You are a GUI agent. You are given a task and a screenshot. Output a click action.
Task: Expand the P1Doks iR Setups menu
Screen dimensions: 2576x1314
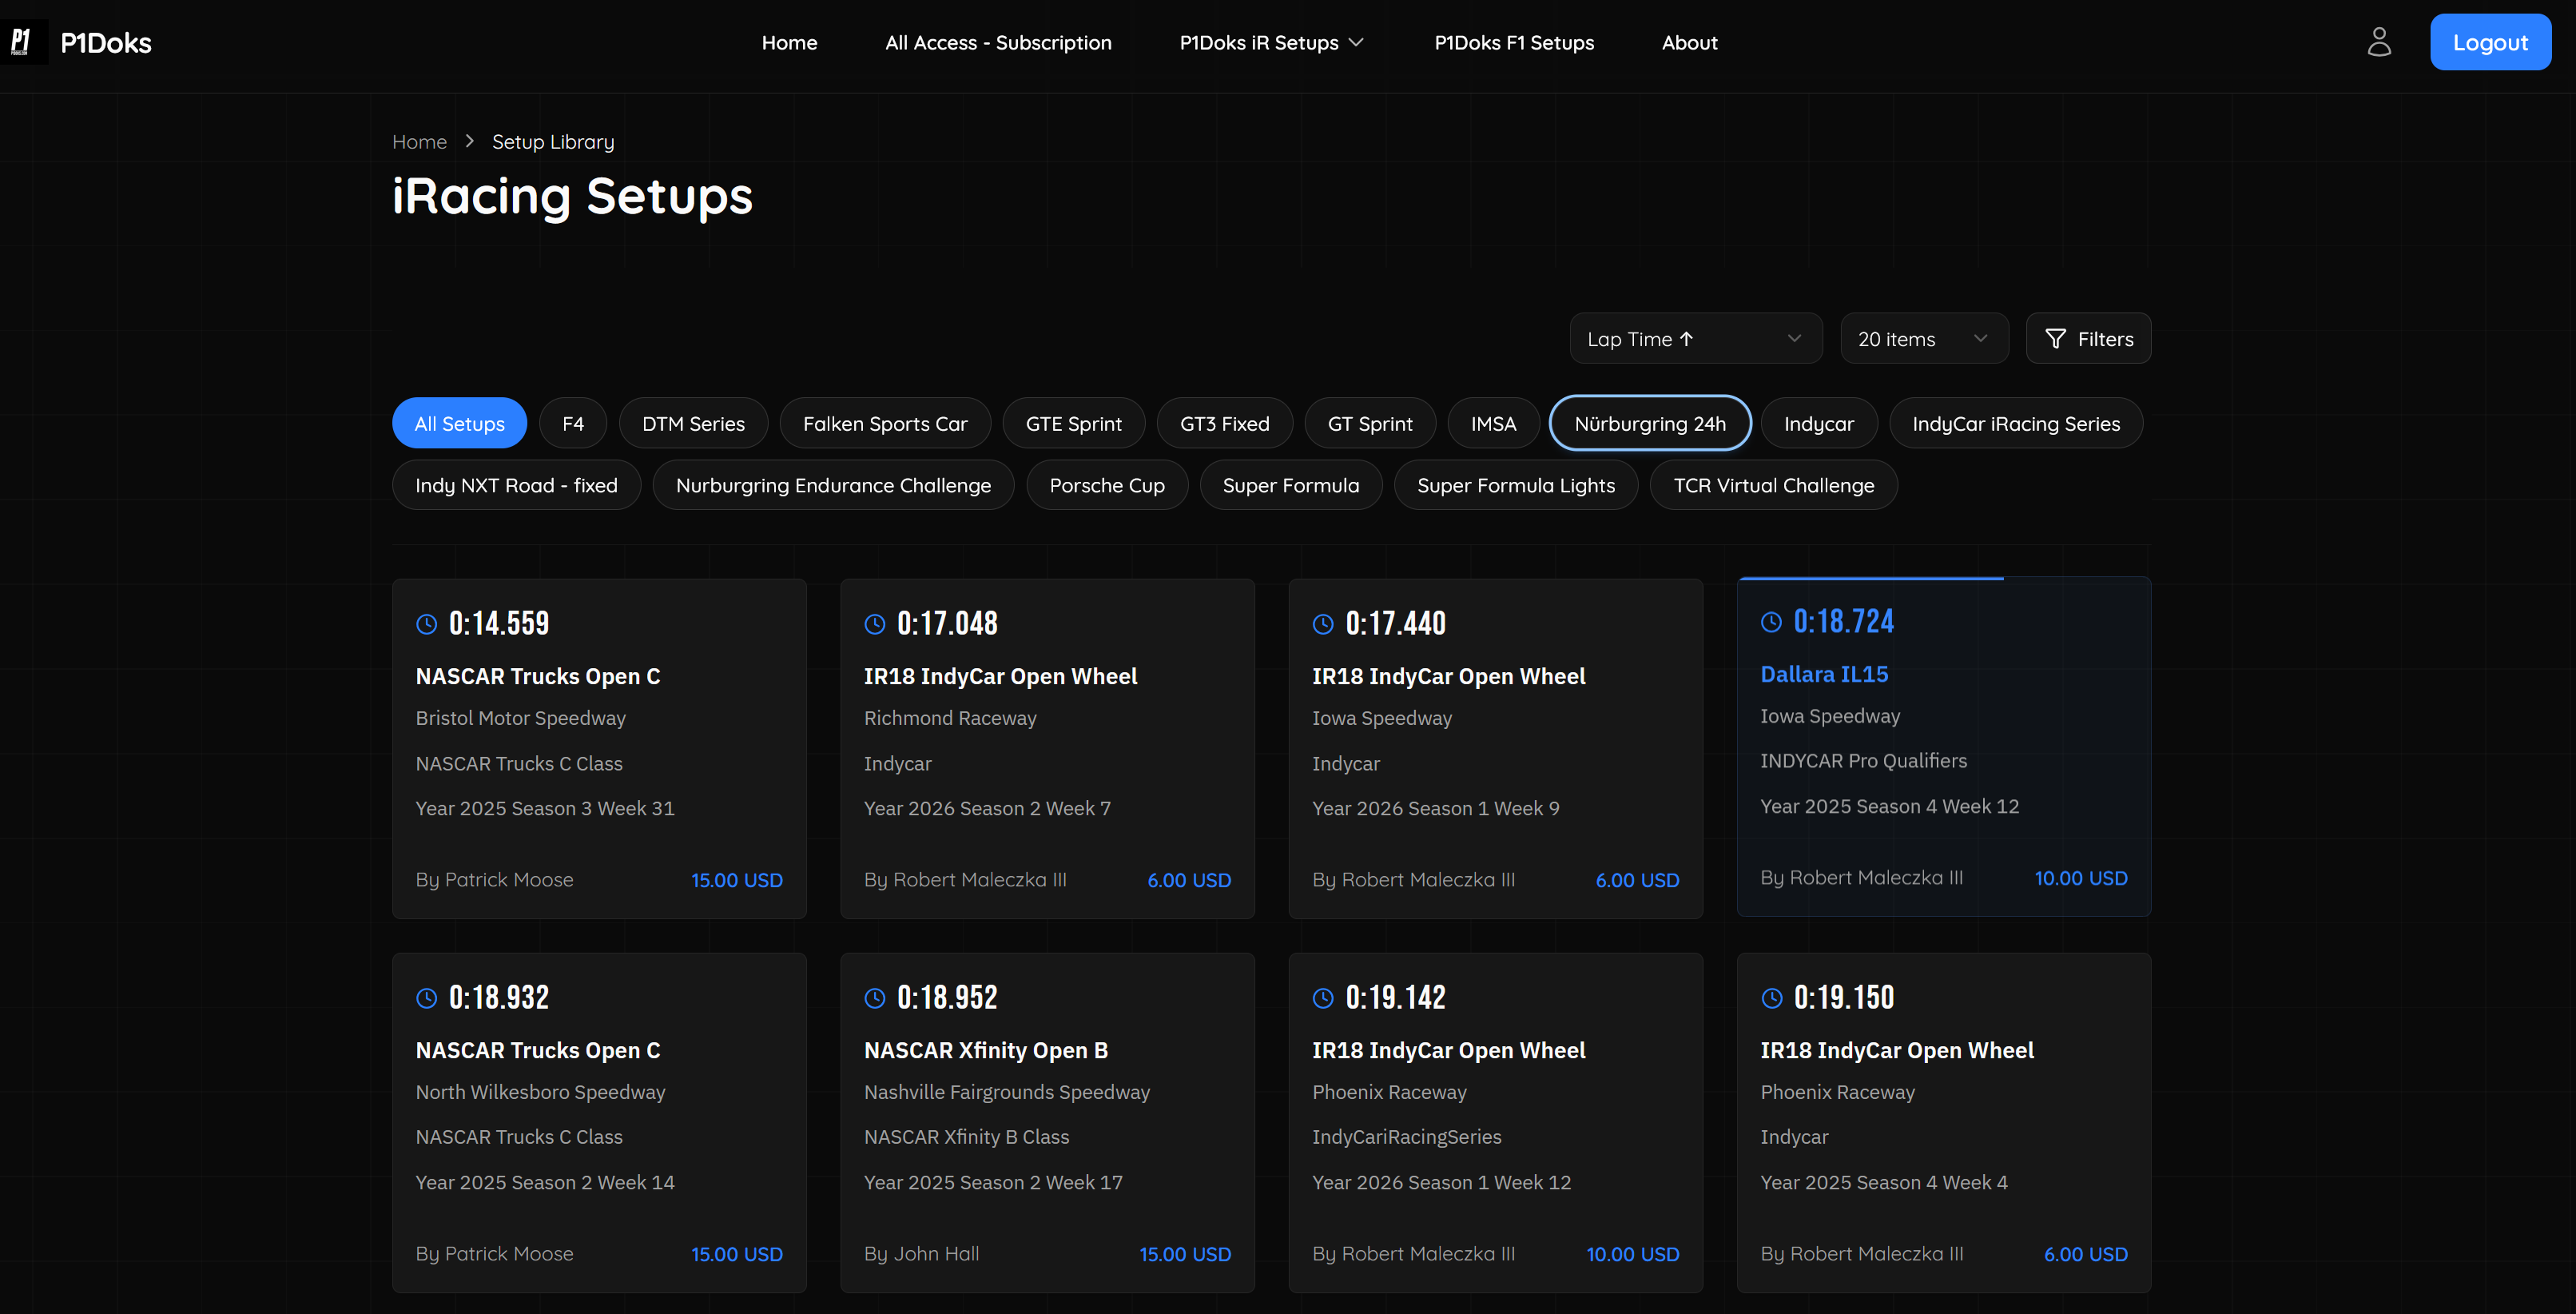(1272, 42)
